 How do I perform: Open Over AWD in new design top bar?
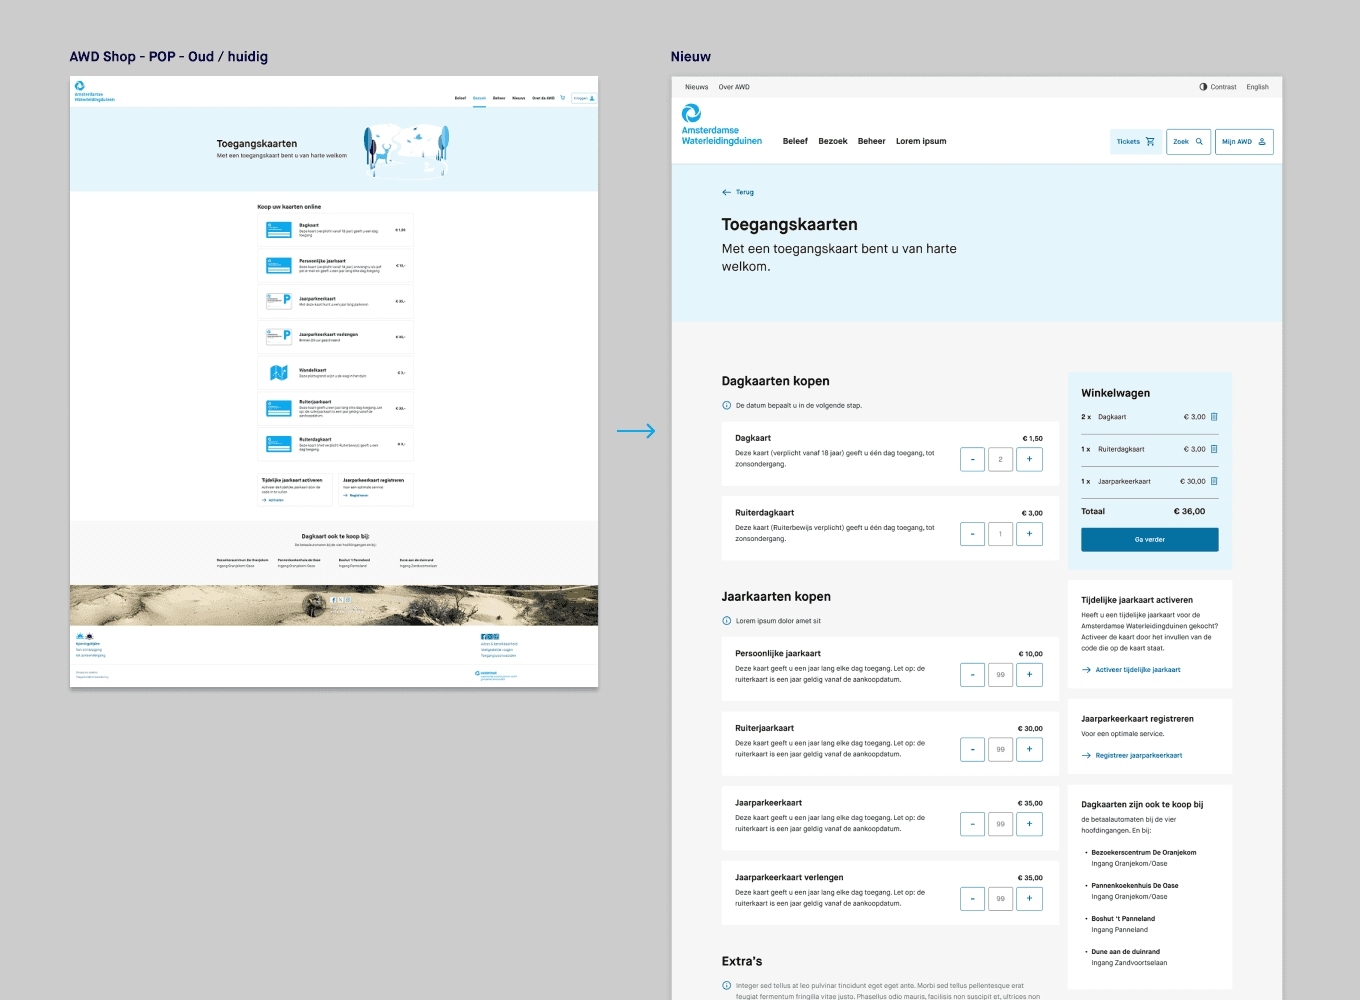(734, 87)
